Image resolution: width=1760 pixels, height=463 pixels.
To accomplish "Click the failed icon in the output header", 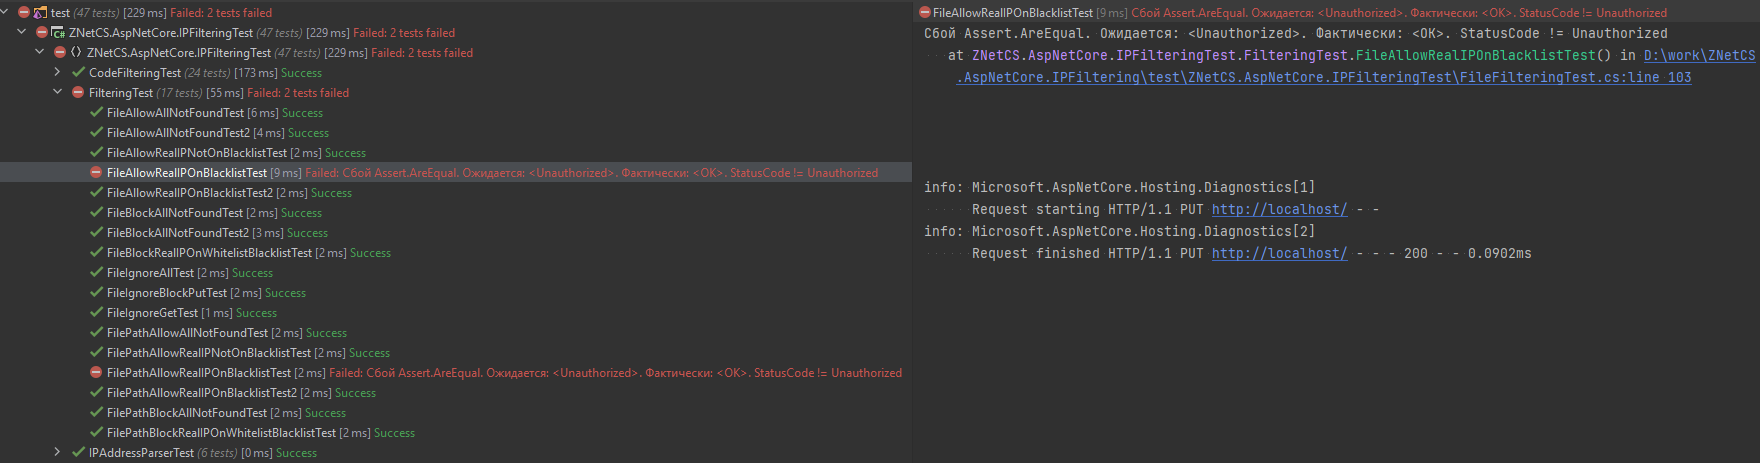I will coord(924,12).
